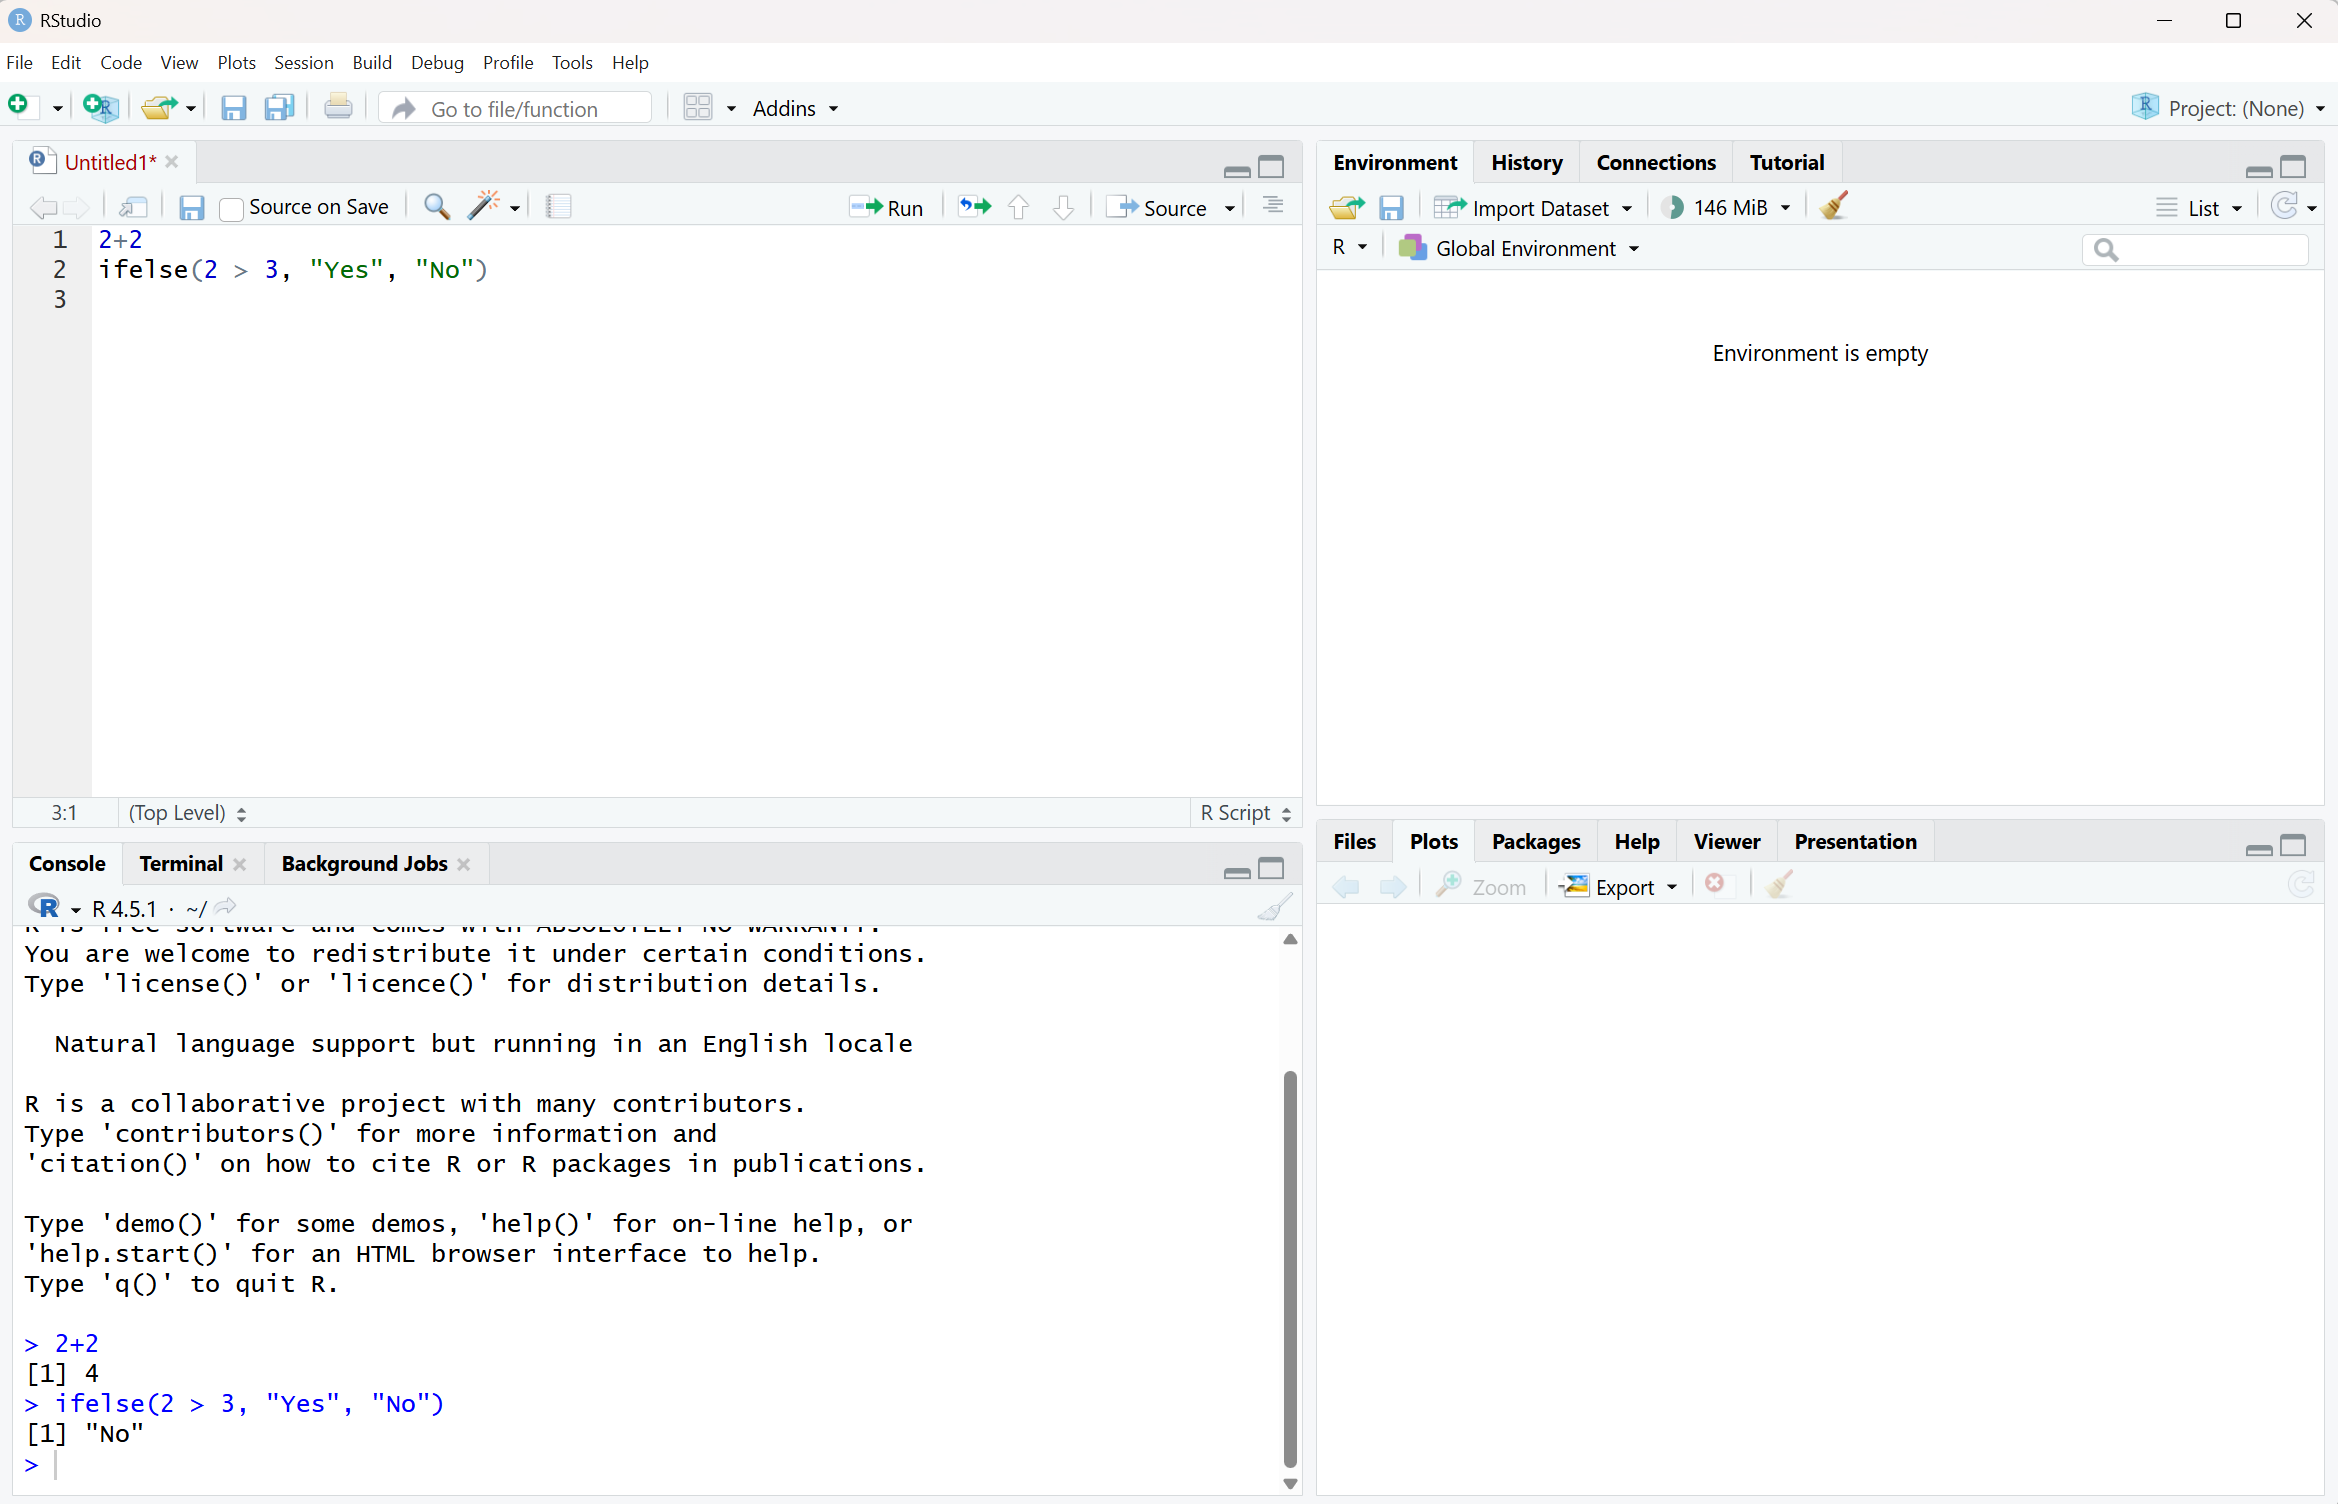Click the Source button
The height and width of the screenshot is (1504, 2338).
1162,208
